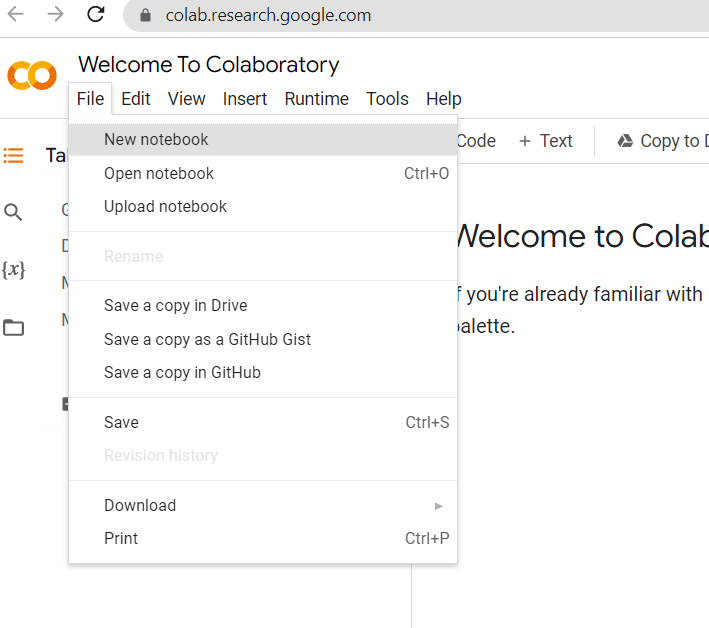This screenshot has width=709, height=628.
Task: Expand the Download submenu arrow
Action: [438, 506]
